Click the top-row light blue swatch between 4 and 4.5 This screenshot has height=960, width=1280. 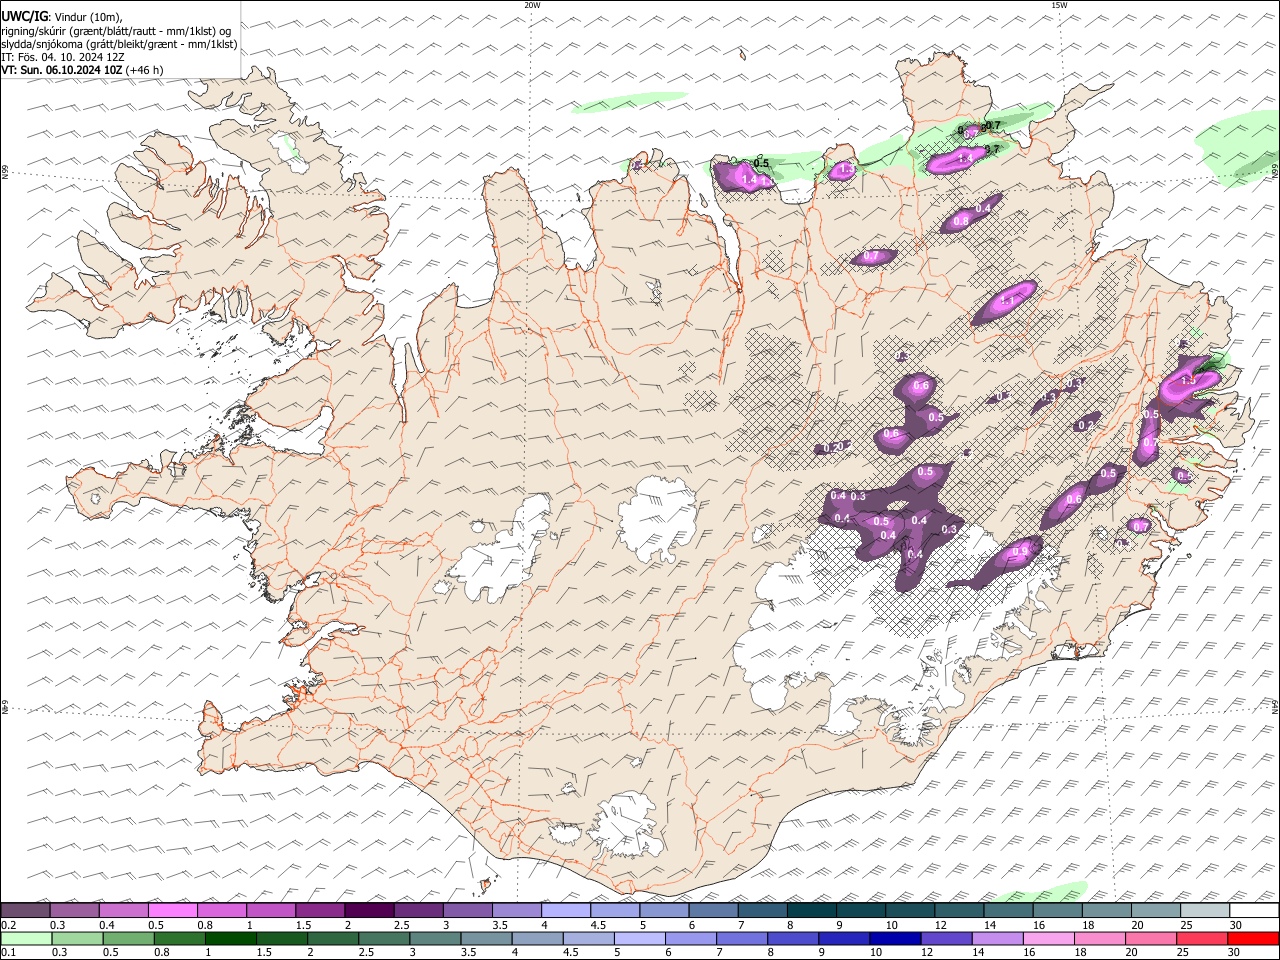pyautogui.click(x=566, y=910)
